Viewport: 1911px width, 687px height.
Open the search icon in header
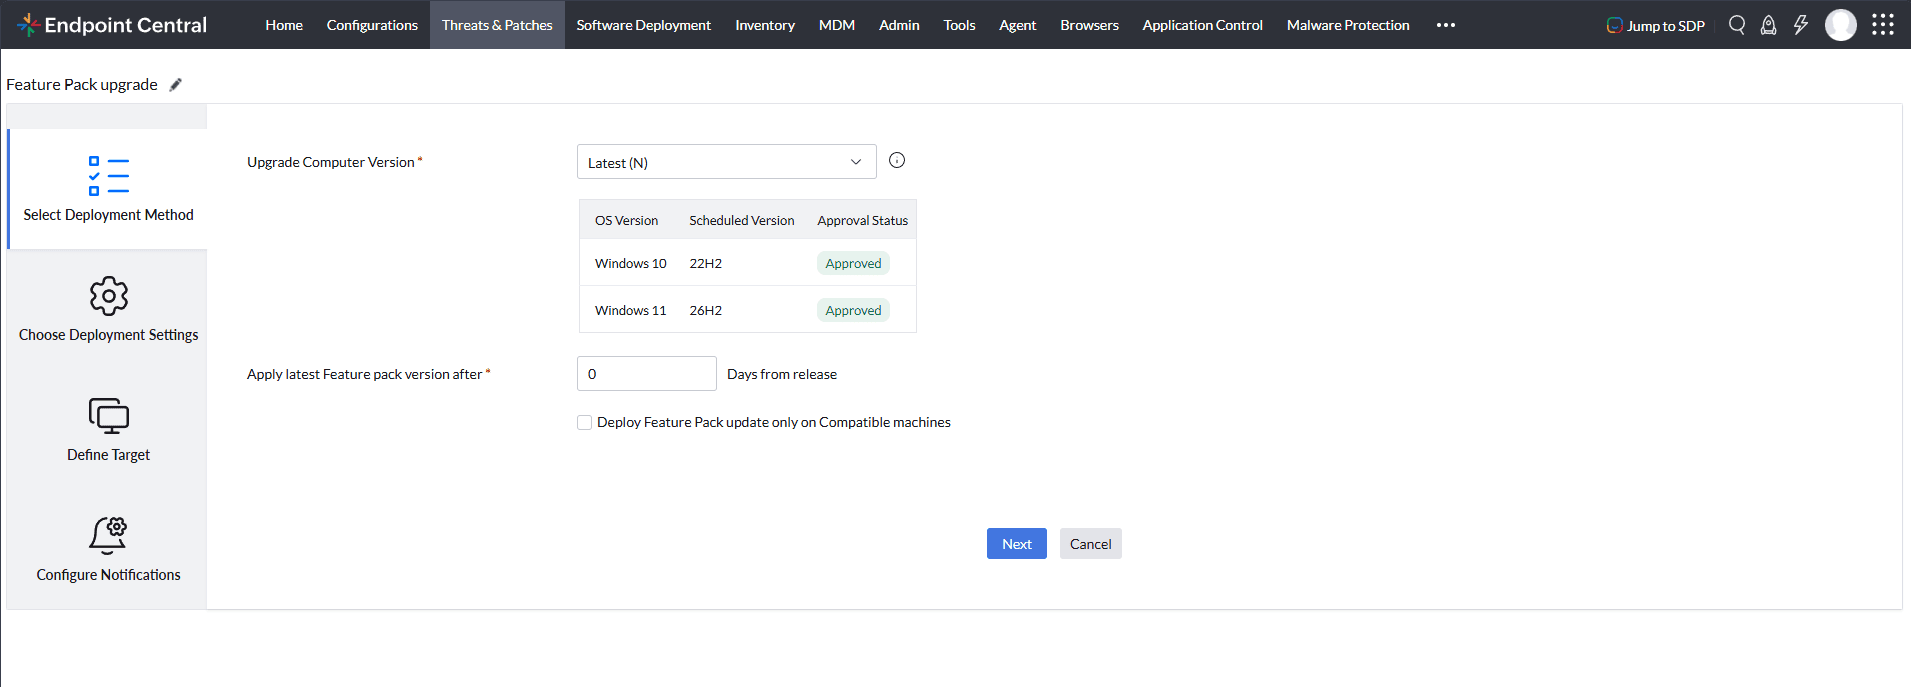coord(1737,25)
